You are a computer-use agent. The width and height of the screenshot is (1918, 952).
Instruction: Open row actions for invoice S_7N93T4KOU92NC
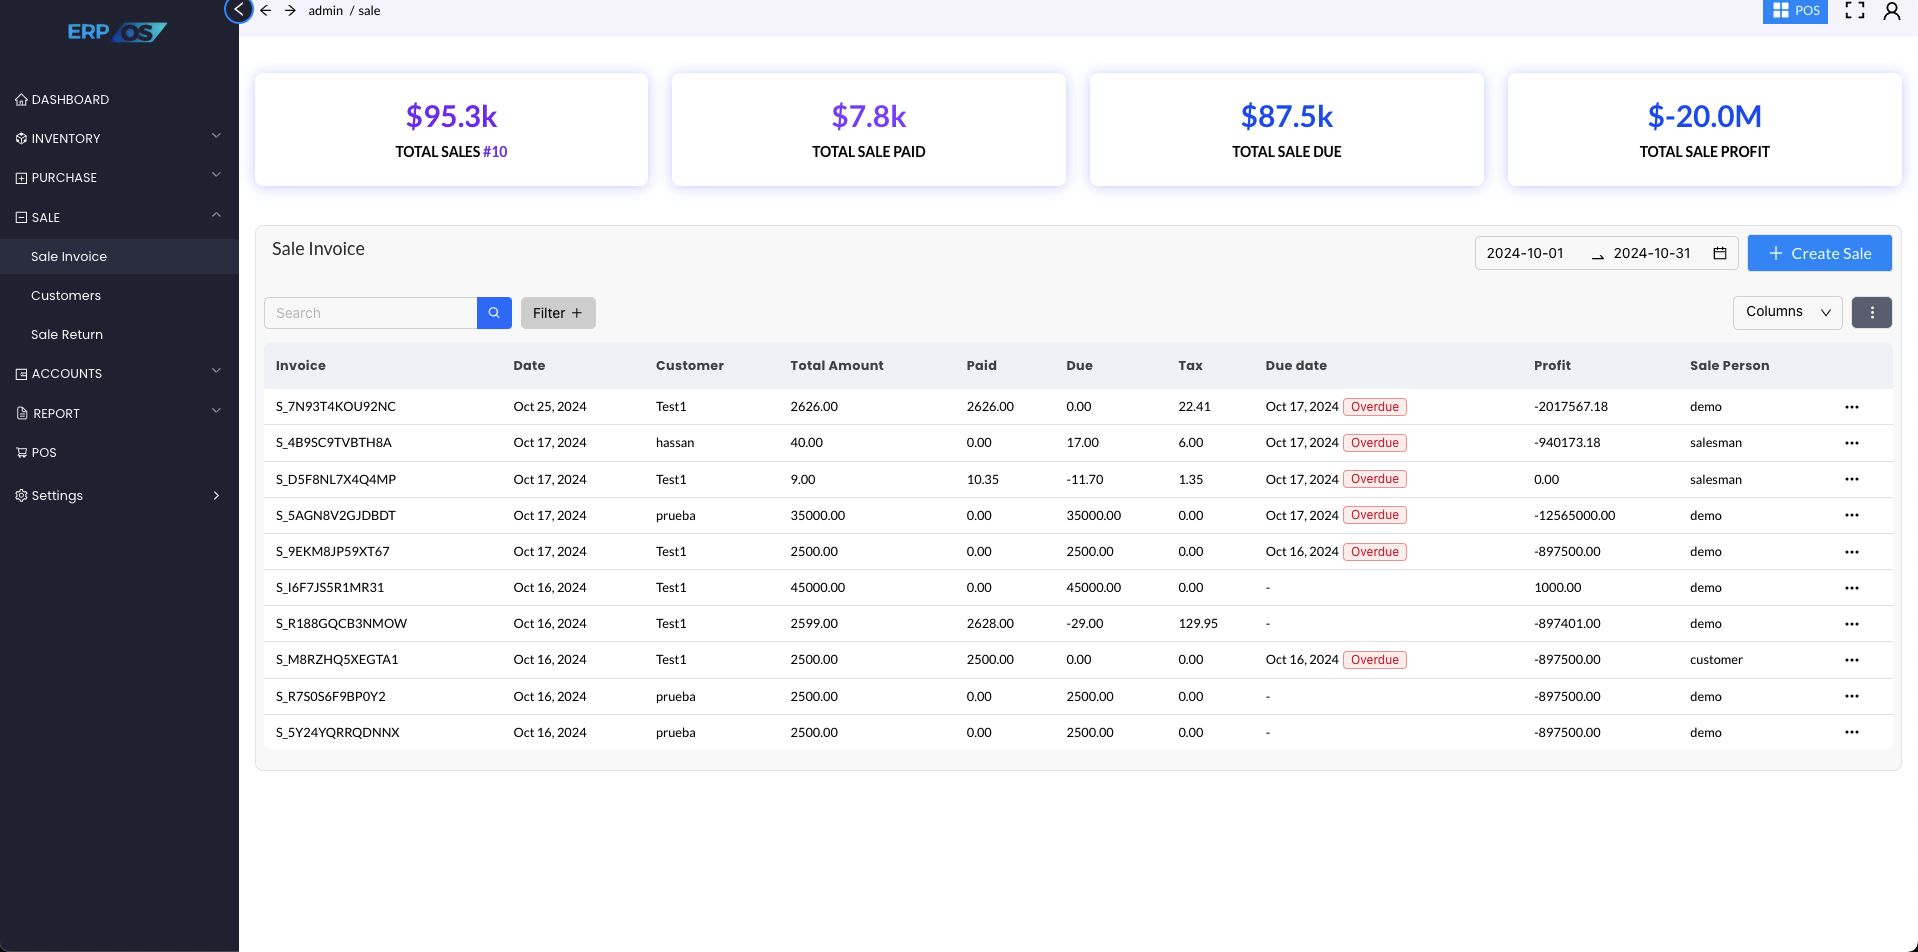coord(1851,407)
